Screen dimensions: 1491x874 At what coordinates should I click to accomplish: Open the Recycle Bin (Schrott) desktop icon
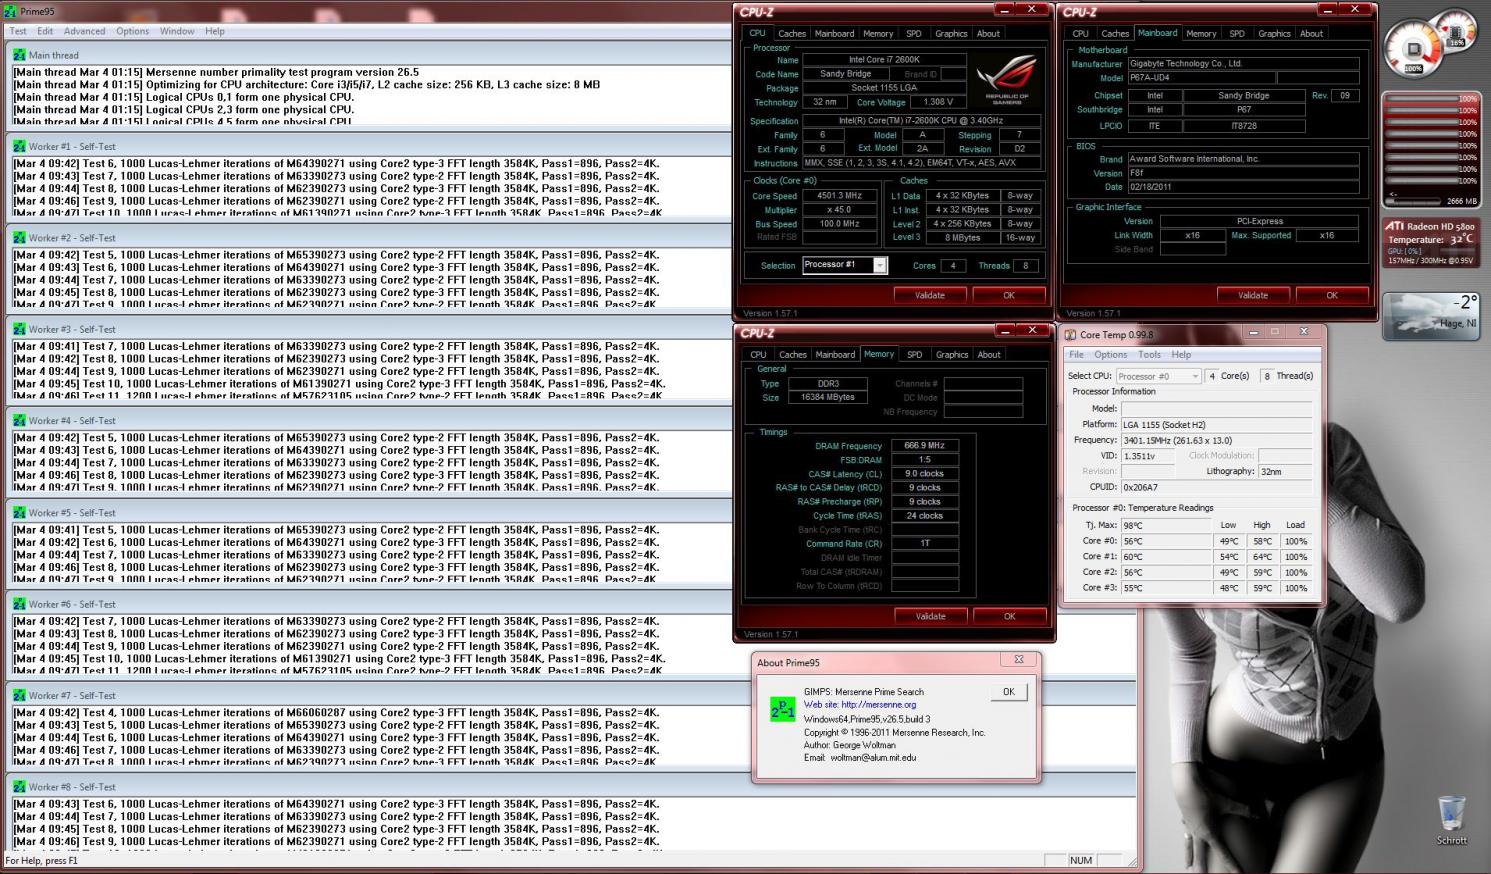pos(1451,821)
